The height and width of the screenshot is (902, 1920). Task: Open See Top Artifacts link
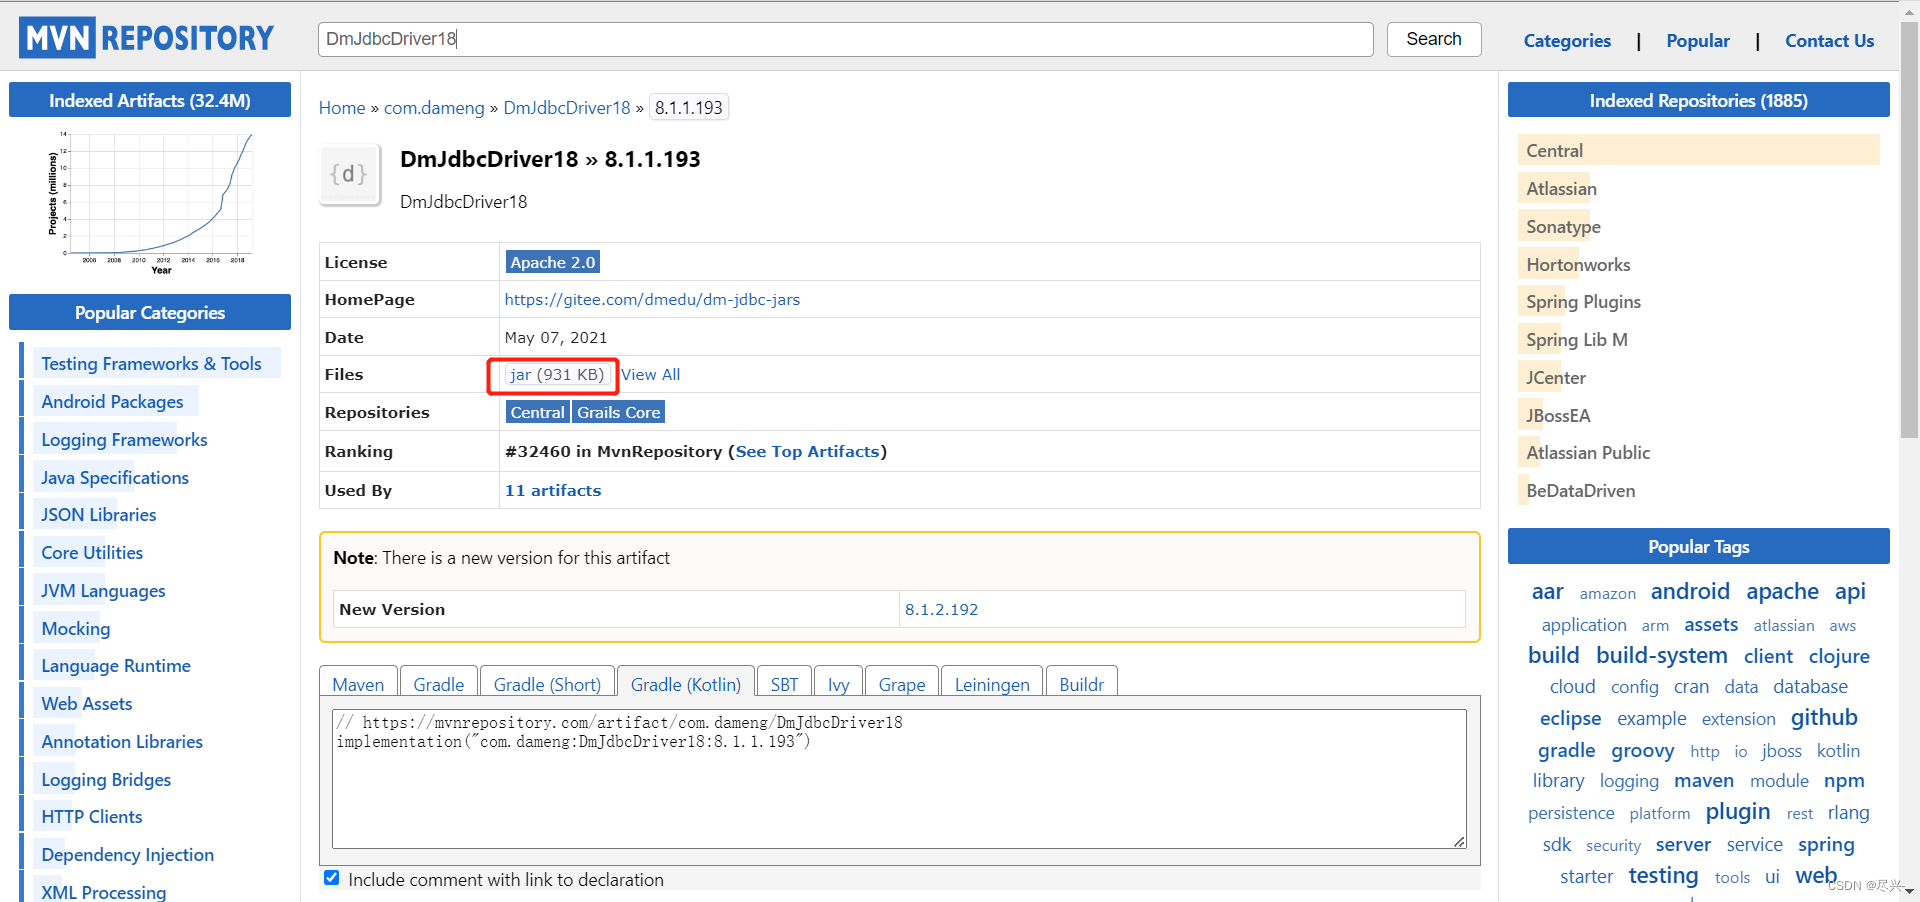(806, 451)
